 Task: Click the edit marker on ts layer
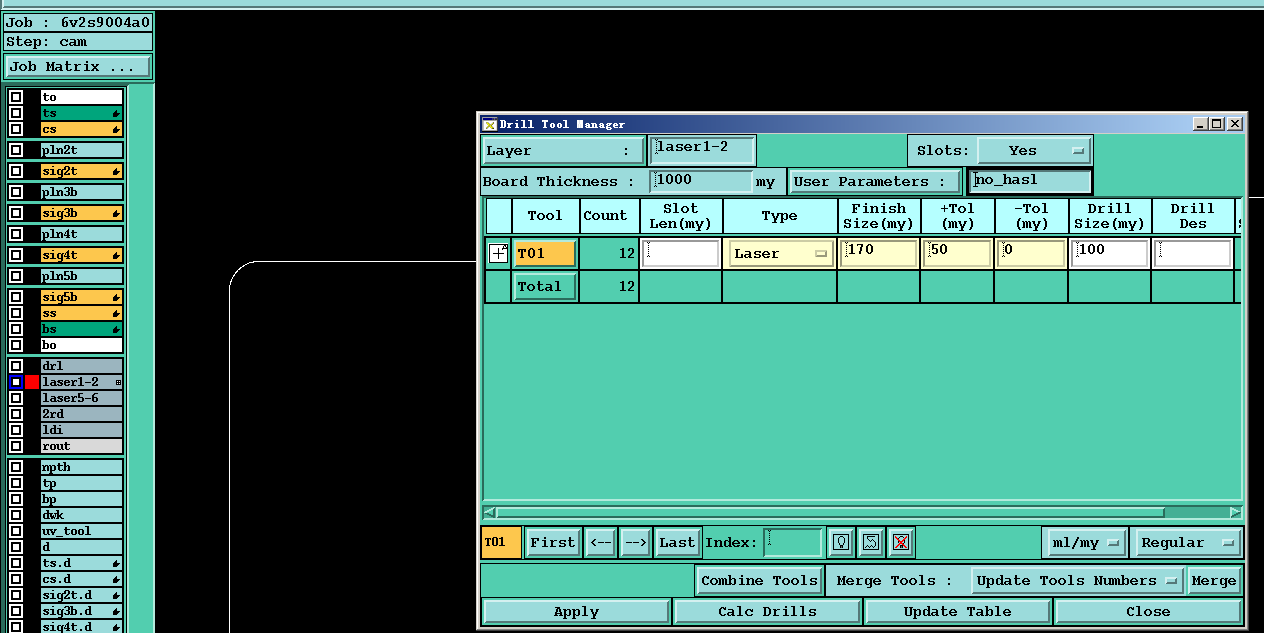point(116,114)
